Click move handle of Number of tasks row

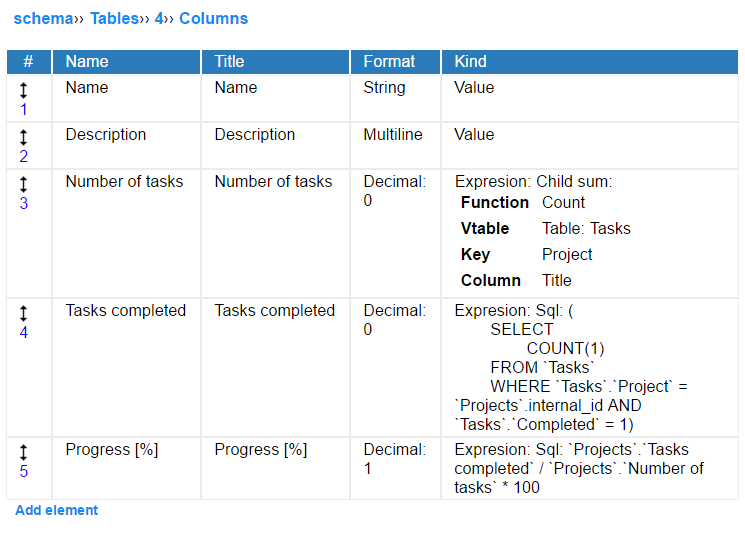click(23, 184)
